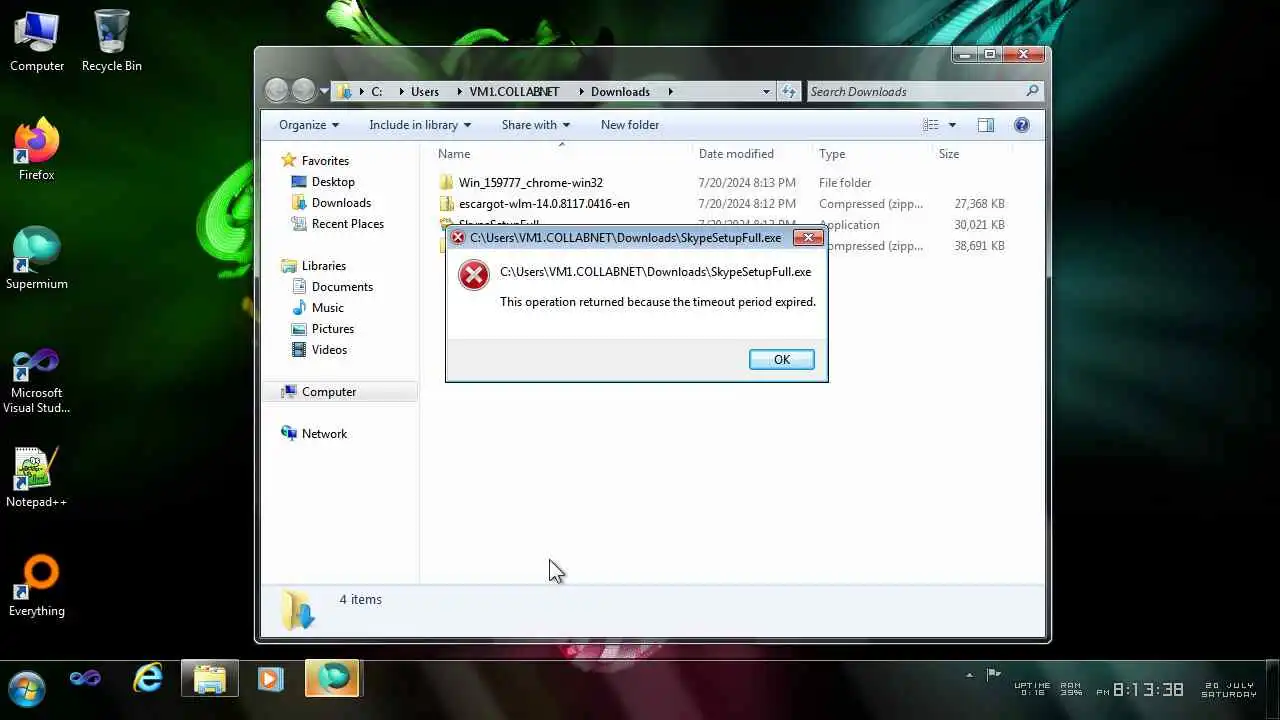
Task: Sort files by Name column
Action: point(561,154)
